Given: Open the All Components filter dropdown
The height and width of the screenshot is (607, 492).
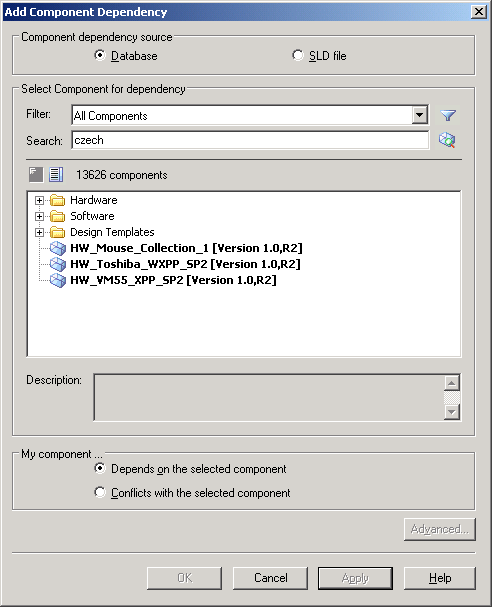Looking at the screenshot, I should (419, 115).
